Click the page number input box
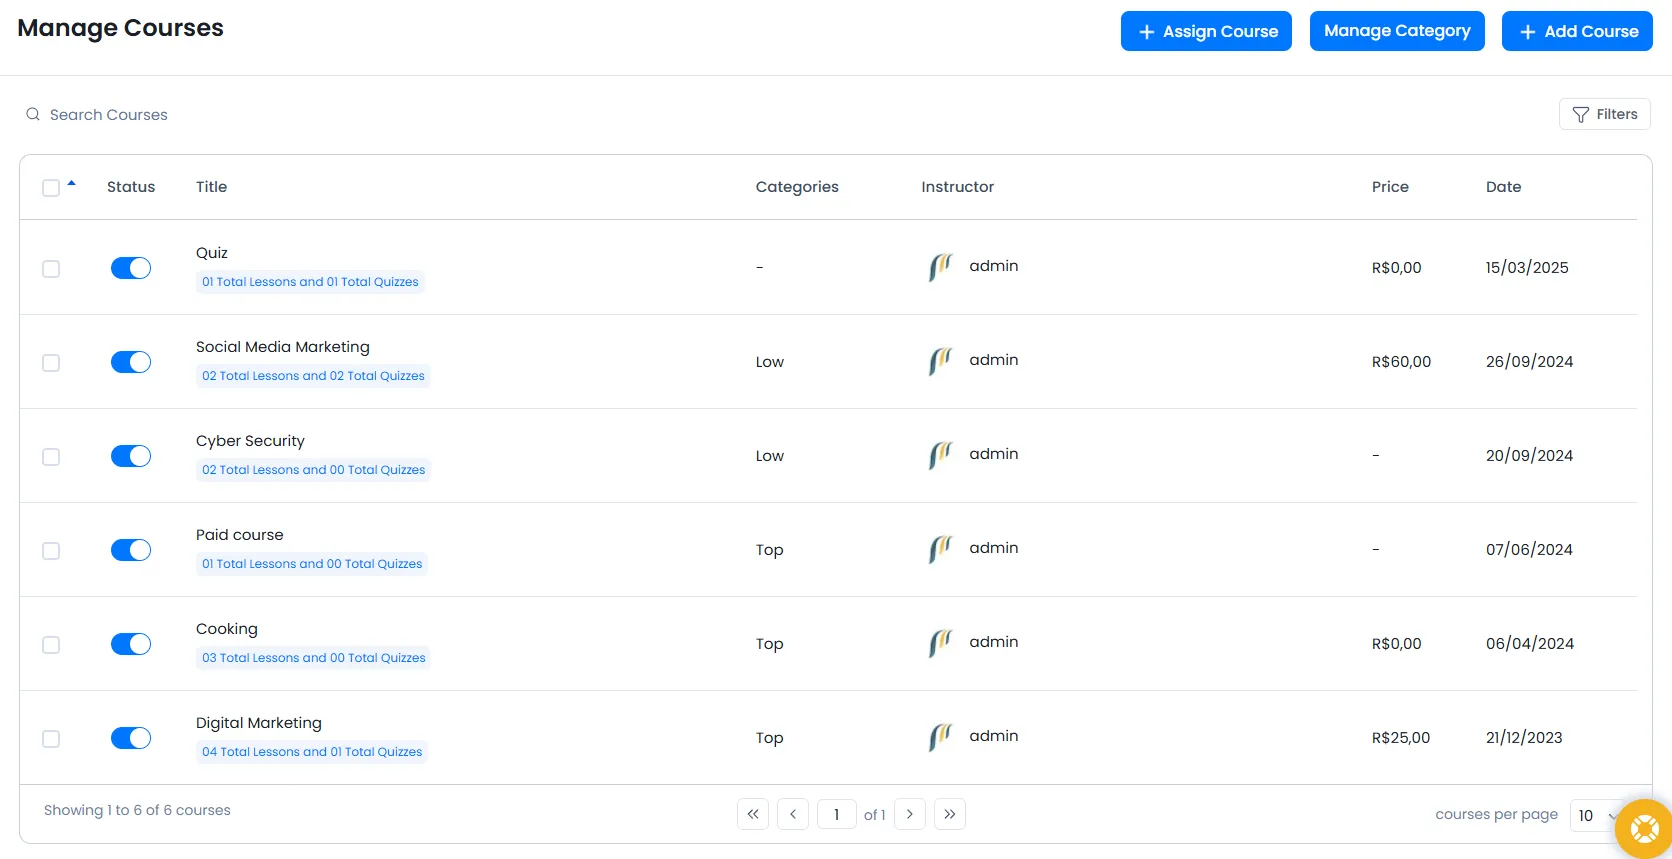 837,814
